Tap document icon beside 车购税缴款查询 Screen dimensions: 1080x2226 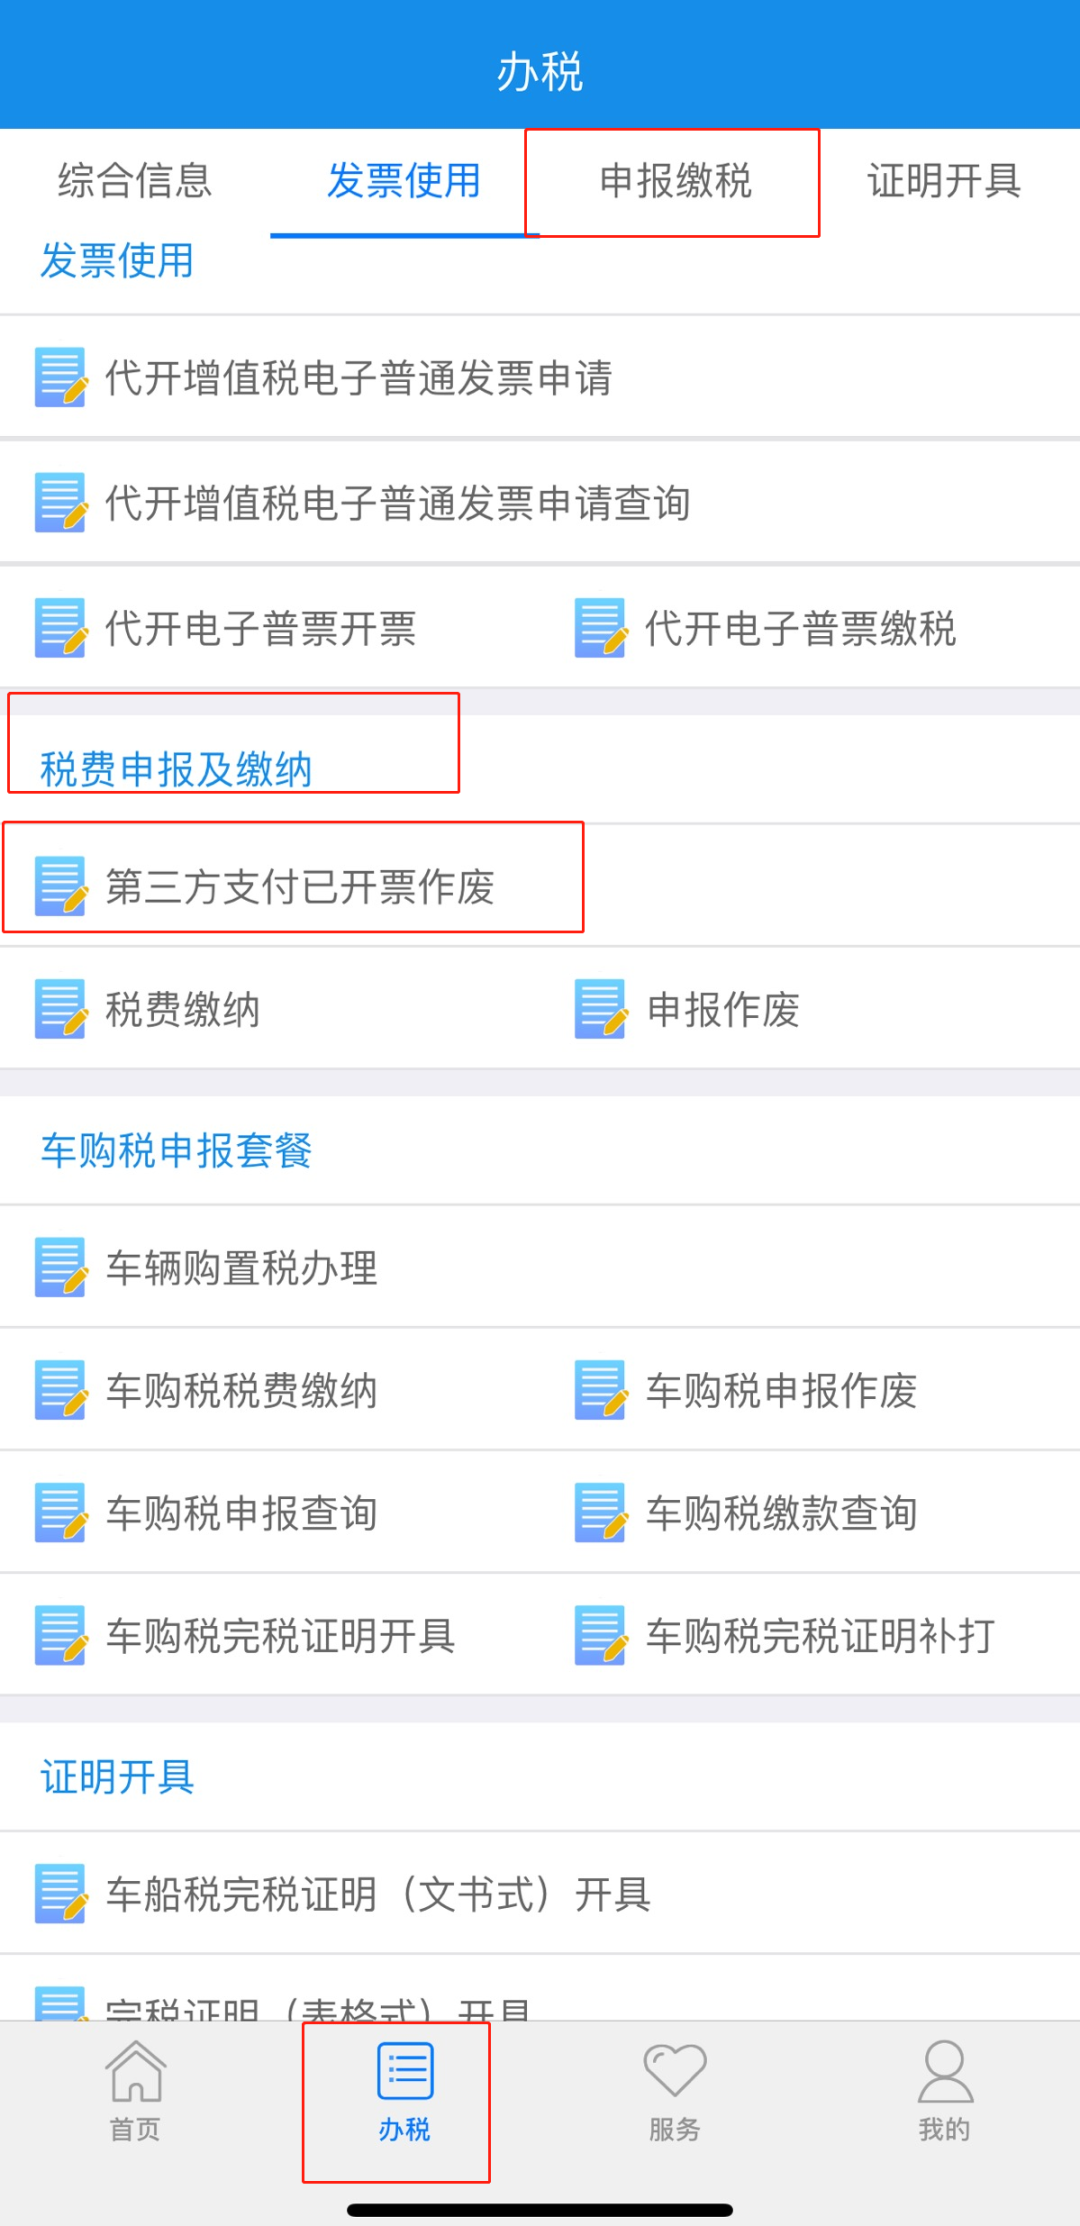point(601,1512)
